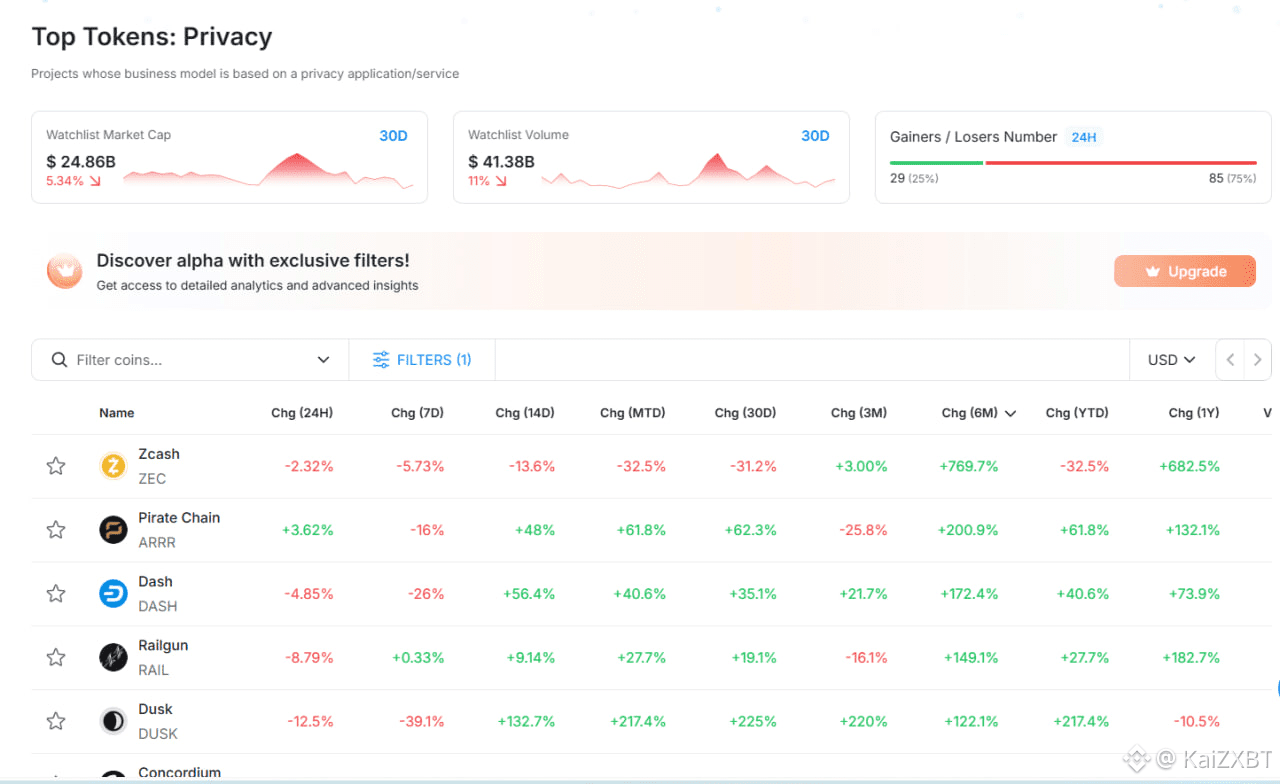Click the Dusk token logo icon

pyautogui.click(x=113, y=721)
